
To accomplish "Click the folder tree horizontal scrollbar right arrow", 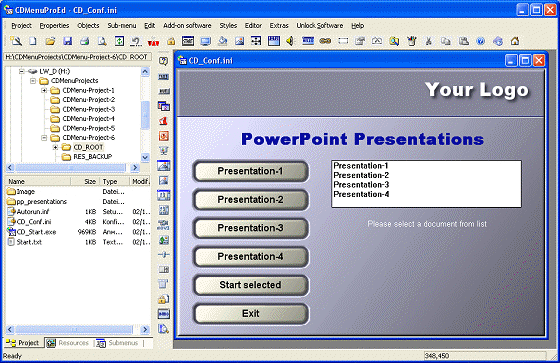I will point(135,167).
